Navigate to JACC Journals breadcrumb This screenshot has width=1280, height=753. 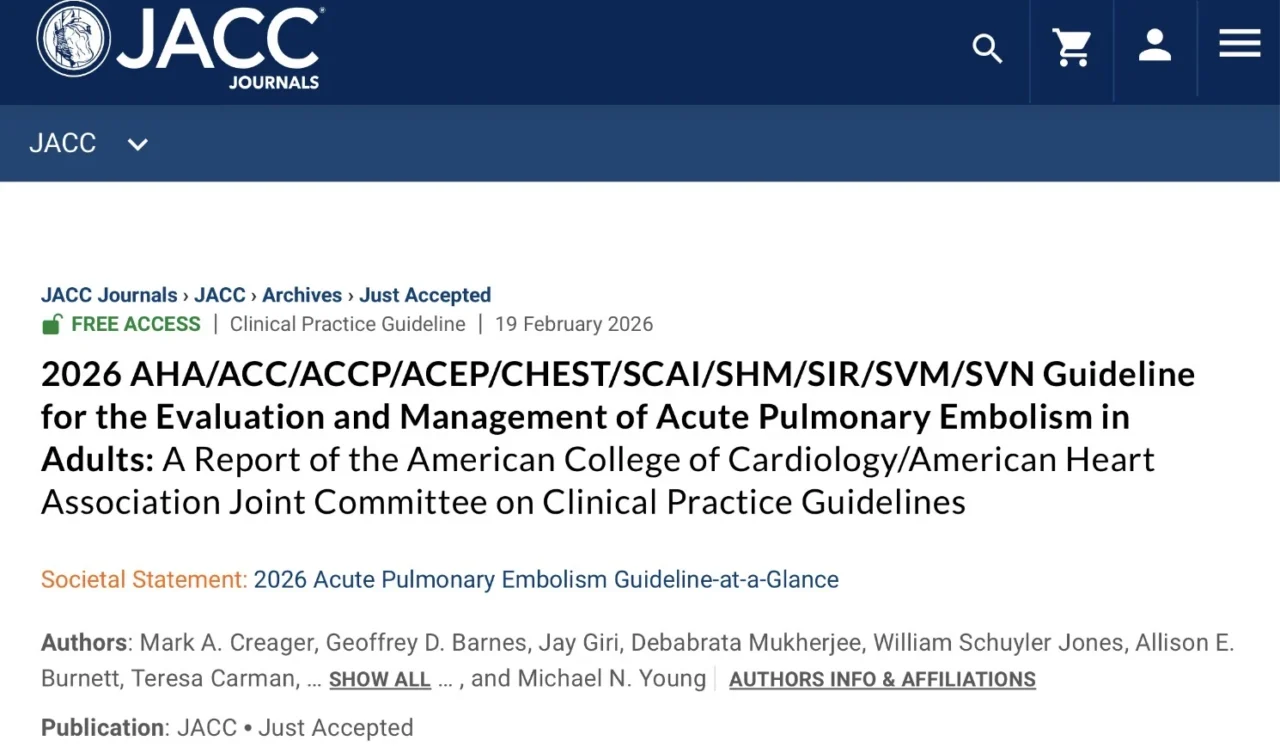[x=108, y=294]
